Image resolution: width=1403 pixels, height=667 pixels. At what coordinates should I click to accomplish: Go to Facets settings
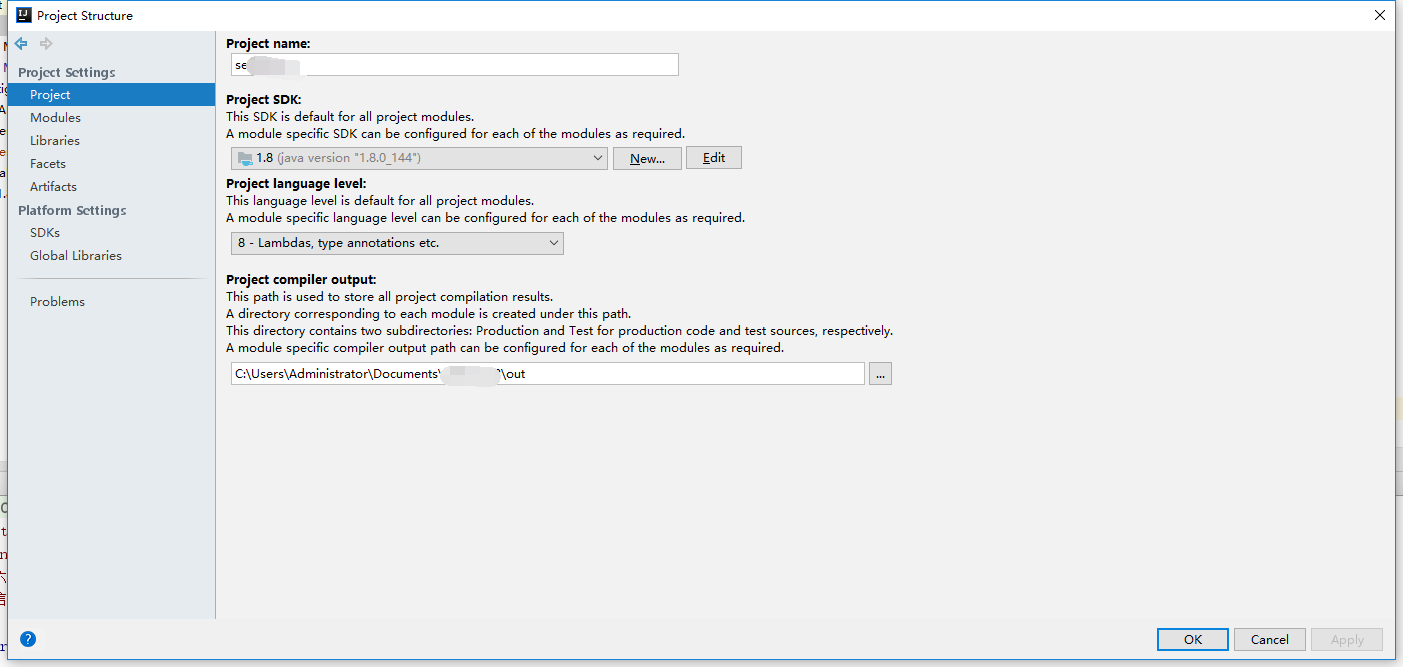coord(48,164)
